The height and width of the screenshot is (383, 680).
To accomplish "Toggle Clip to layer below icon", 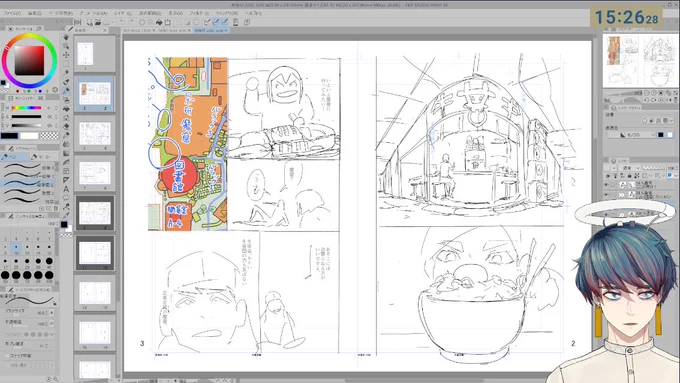I will tap(608, 176).
